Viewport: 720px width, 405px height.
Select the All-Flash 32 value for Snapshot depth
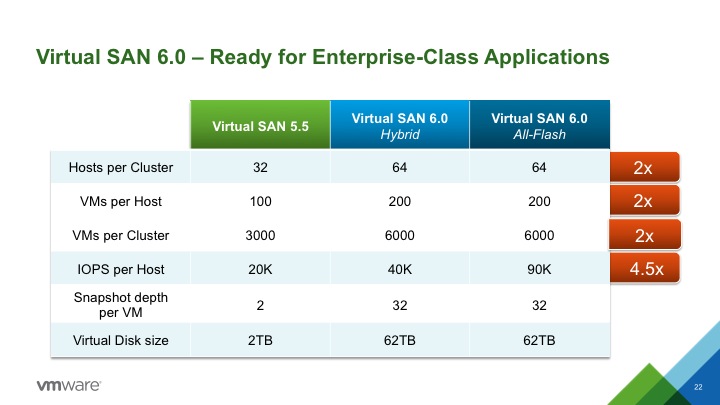pyautogui.click(x=539, y=305)
